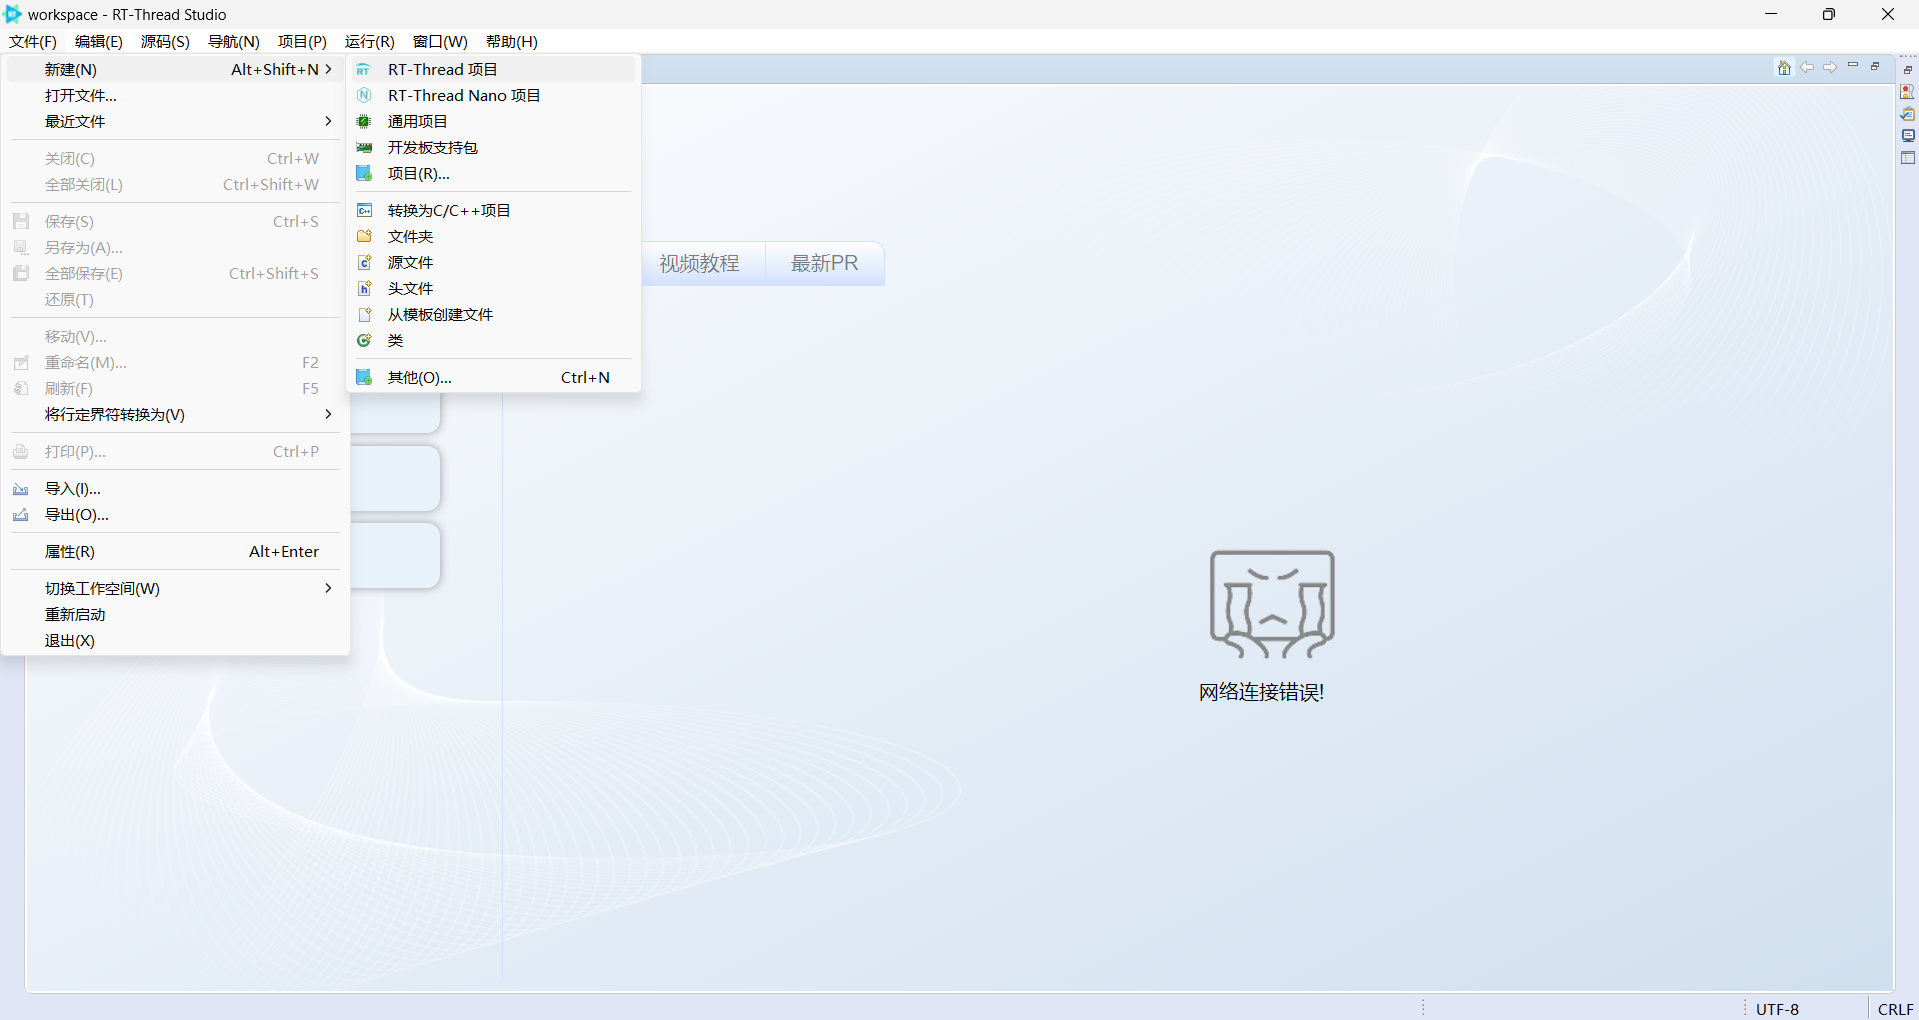This screenshot has height=1020, width=1919.
Task: Select 全部保存(E) menu entry
Action: pos(176,273)
